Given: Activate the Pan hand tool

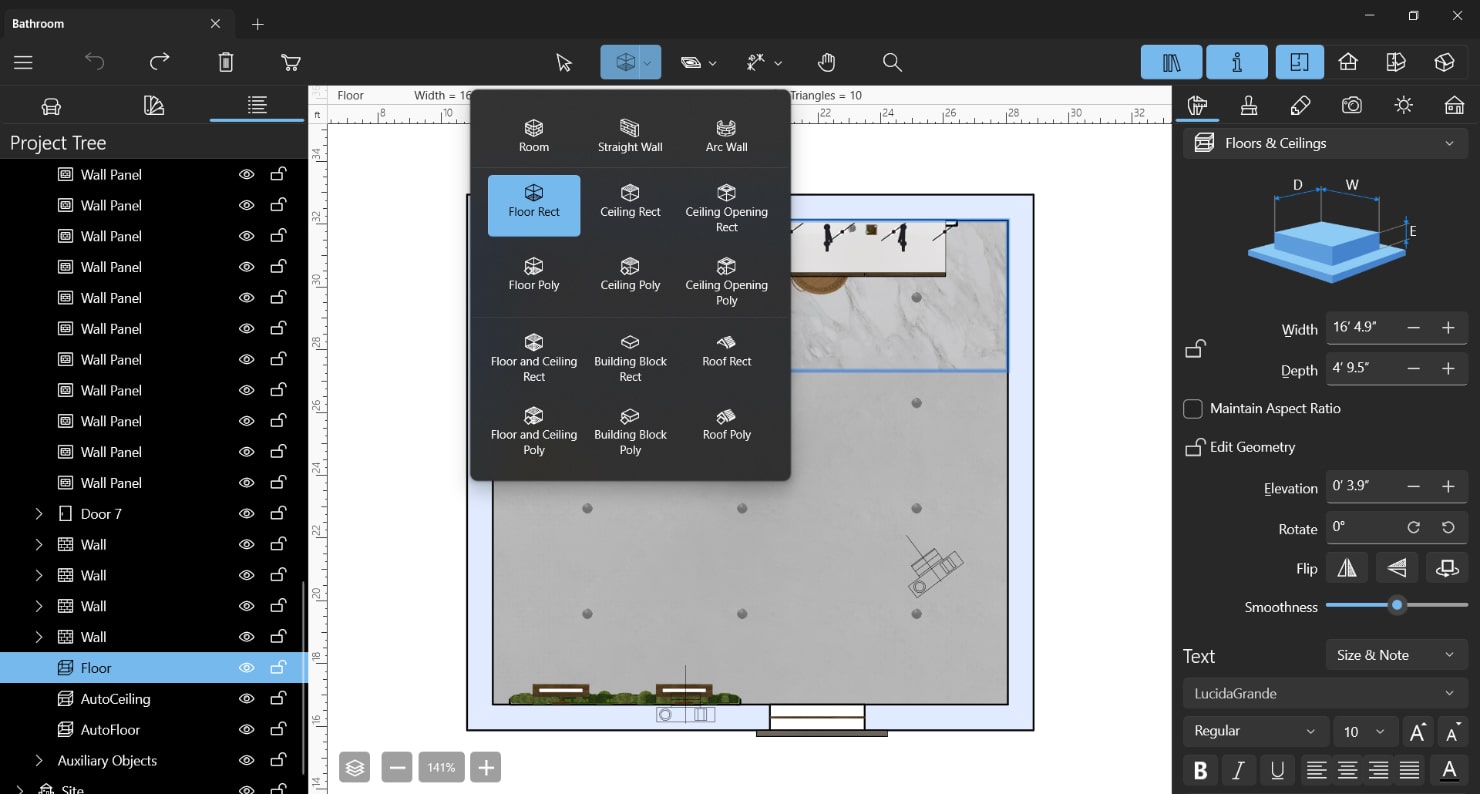Looking at the screenshot, I should point(827,62).
